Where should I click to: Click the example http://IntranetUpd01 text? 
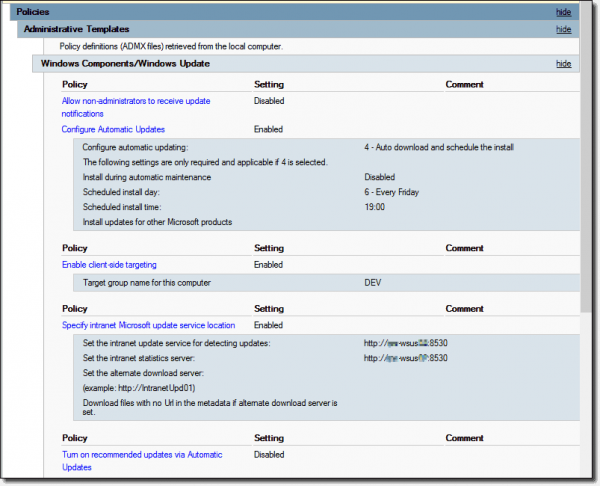click(x=139, y=388)
